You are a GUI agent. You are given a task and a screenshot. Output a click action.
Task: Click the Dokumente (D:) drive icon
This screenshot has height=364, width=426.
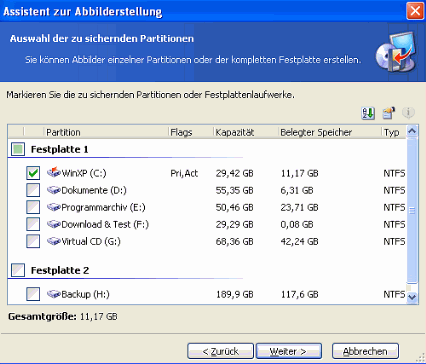(x=53, y=190)
